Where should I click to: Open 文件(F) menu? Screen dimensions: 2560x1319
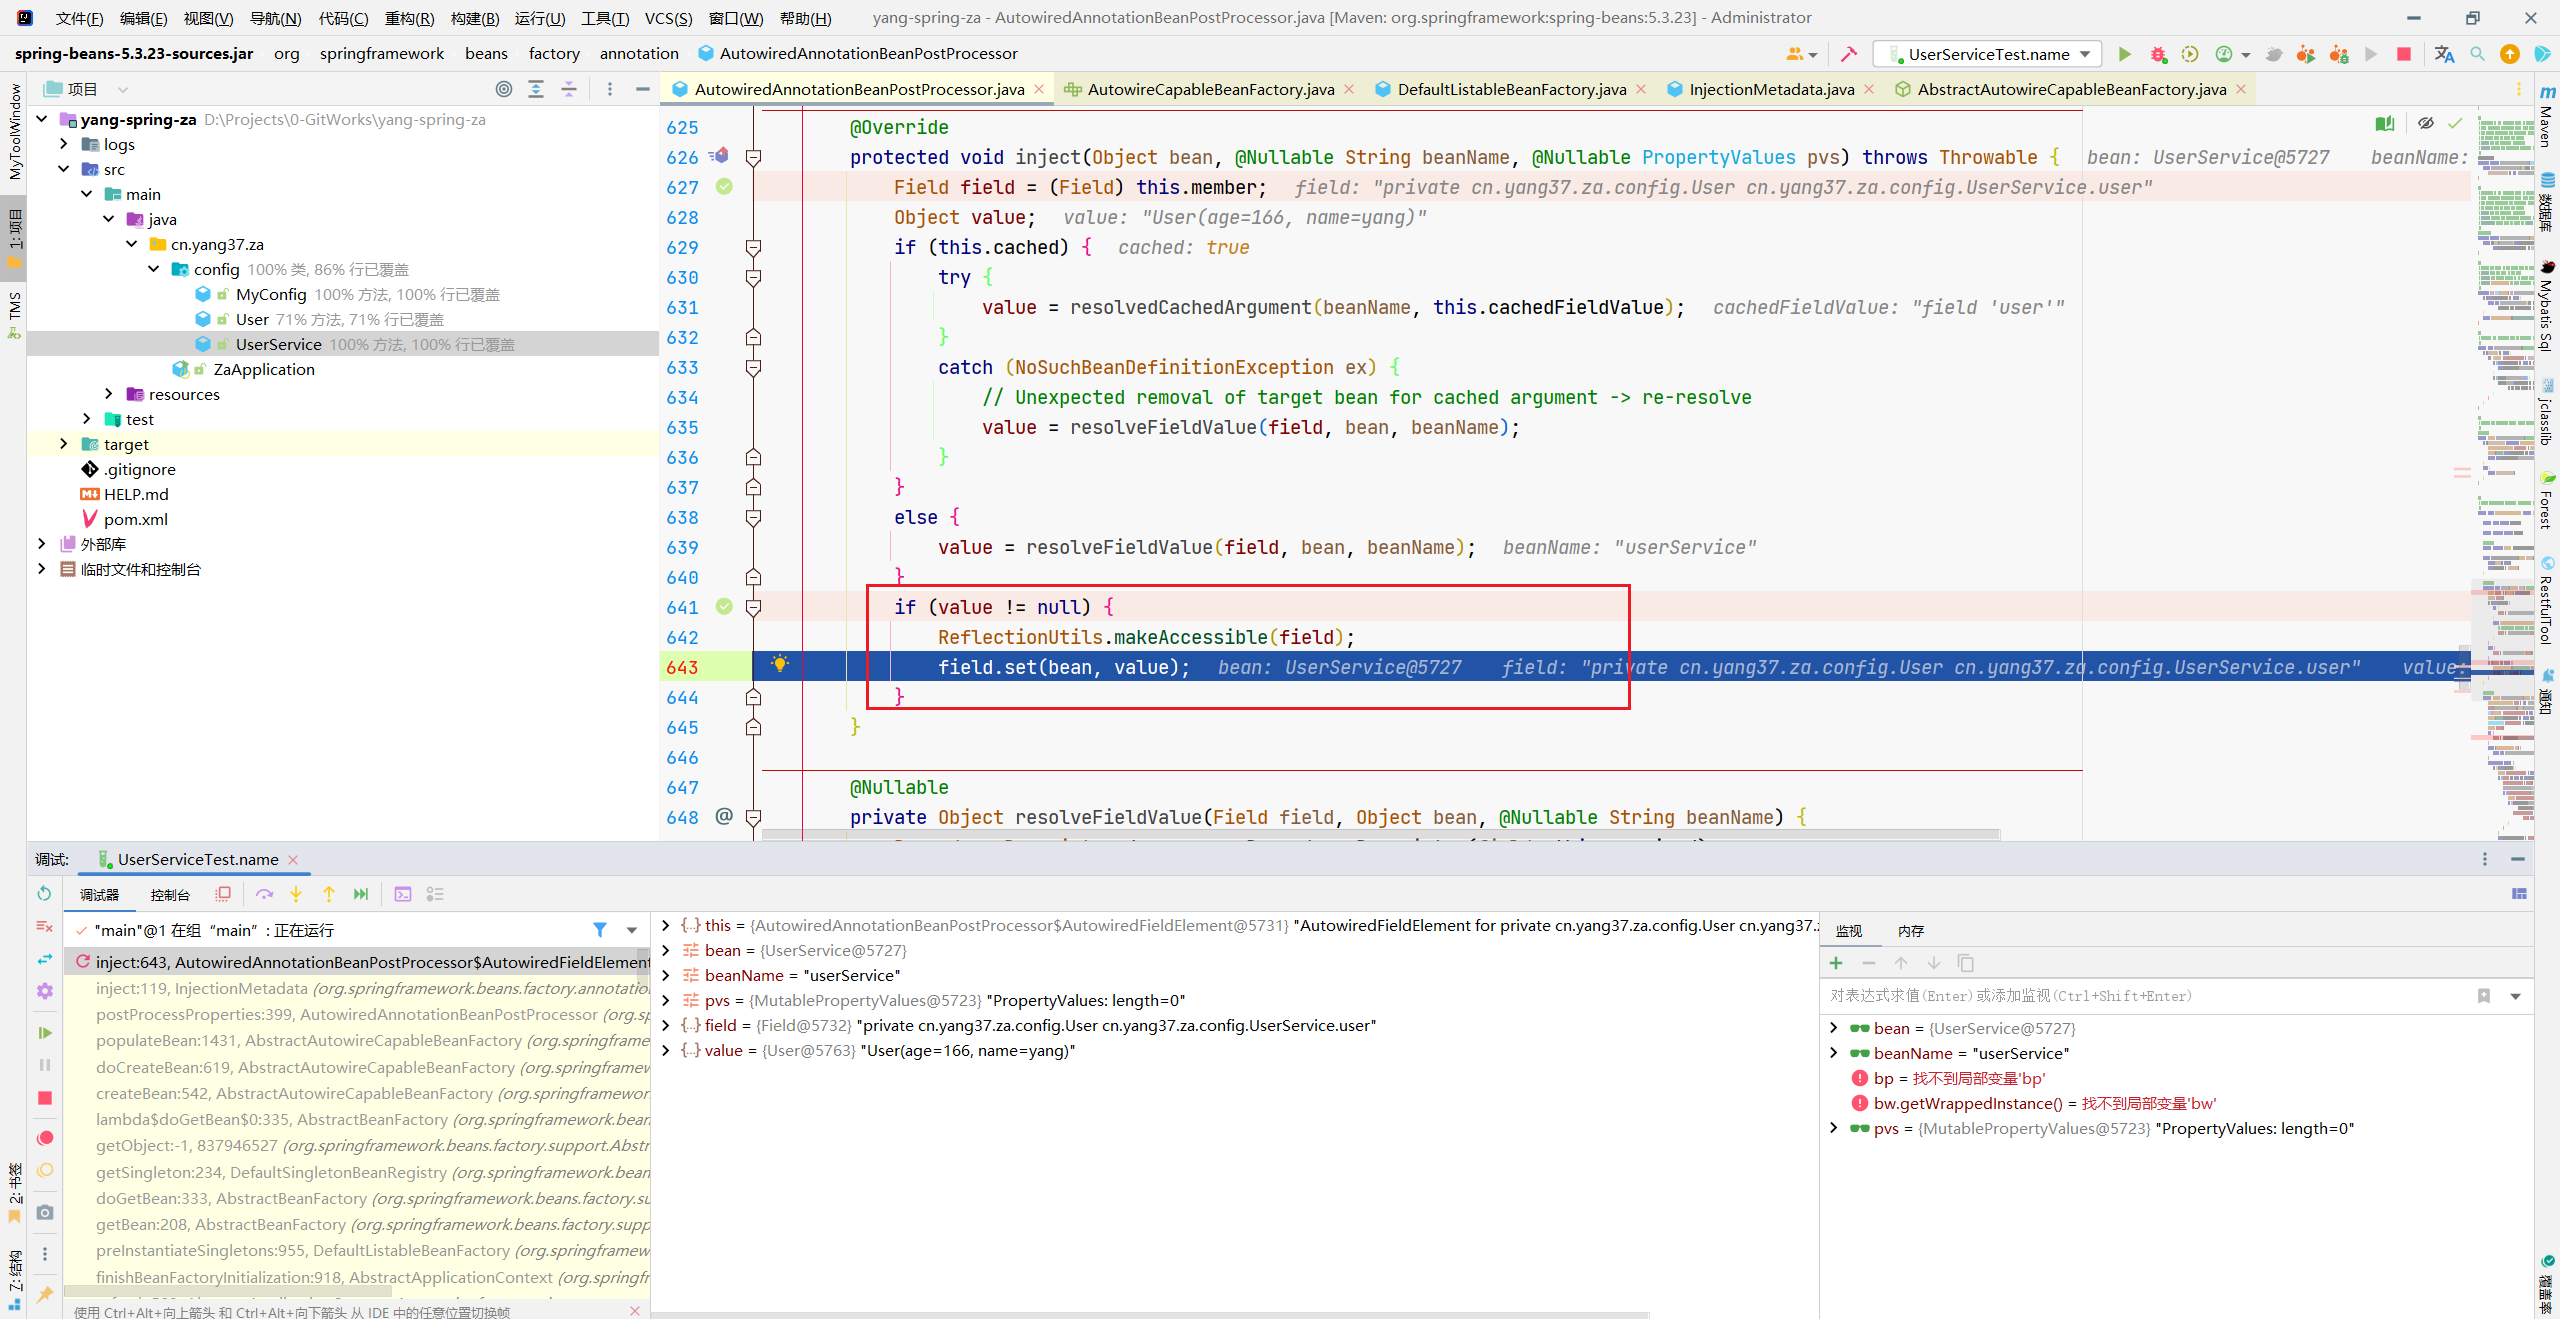pos(79,18)
